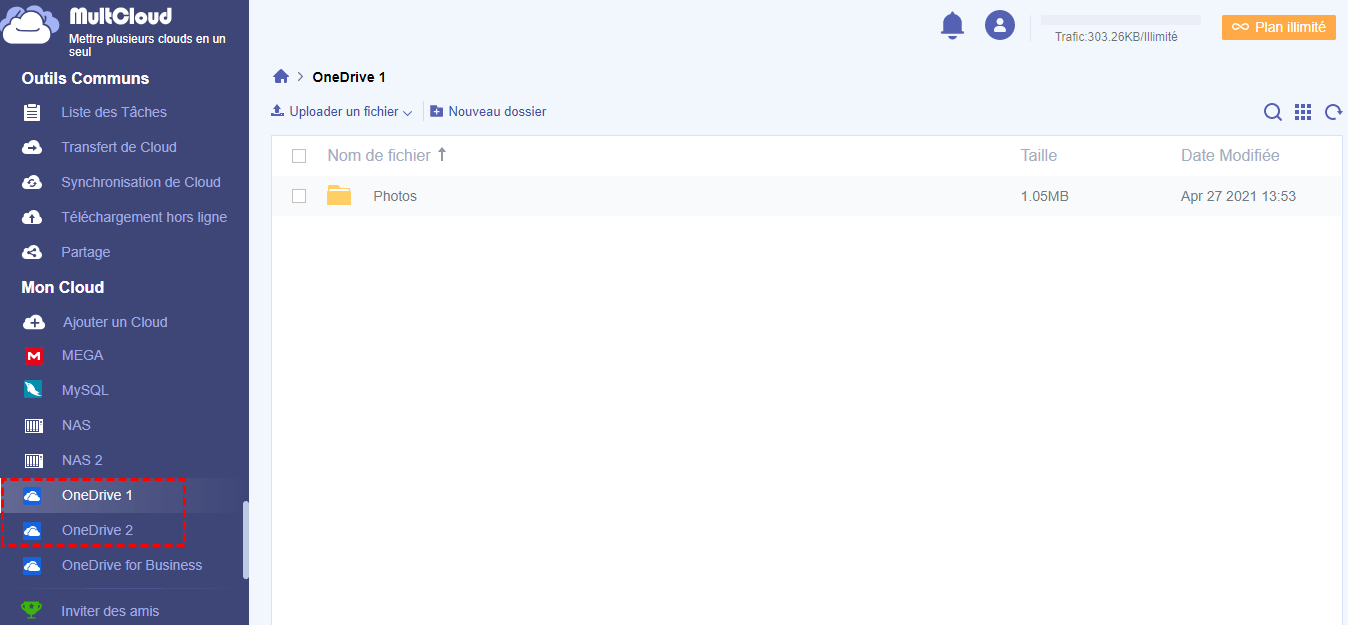Click the Mon Cloud heading
Viewport: 1348px width, 625px height.
point(63,287)
